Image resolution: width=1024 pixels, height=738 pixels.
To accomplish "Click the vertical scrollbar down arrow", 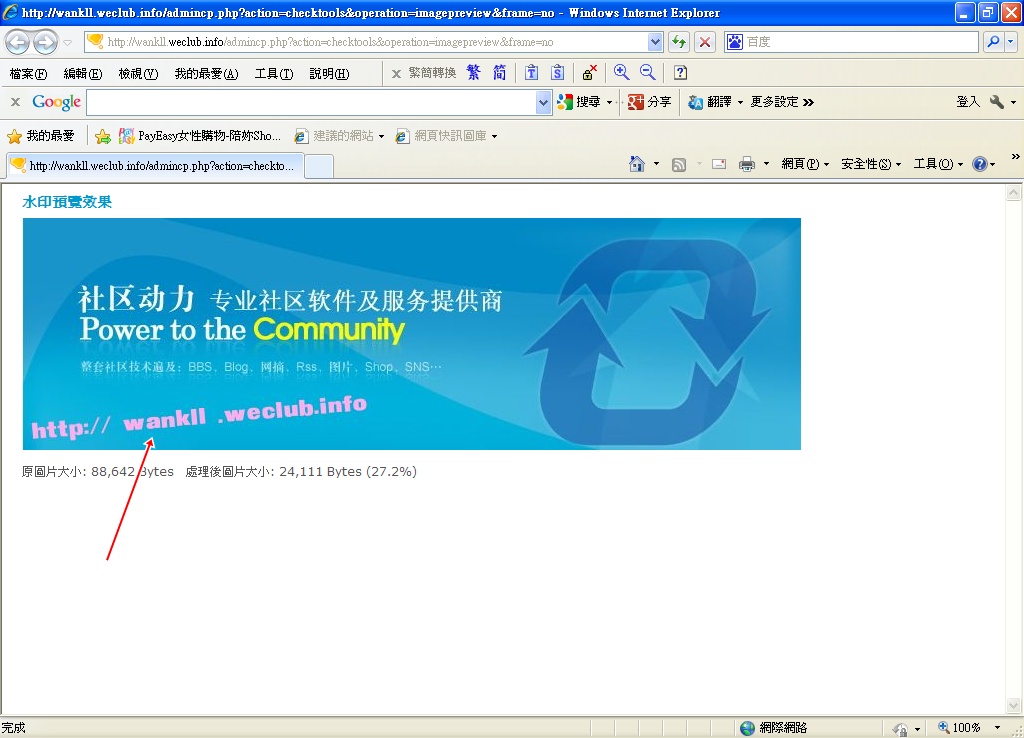I will (1013, 705).
